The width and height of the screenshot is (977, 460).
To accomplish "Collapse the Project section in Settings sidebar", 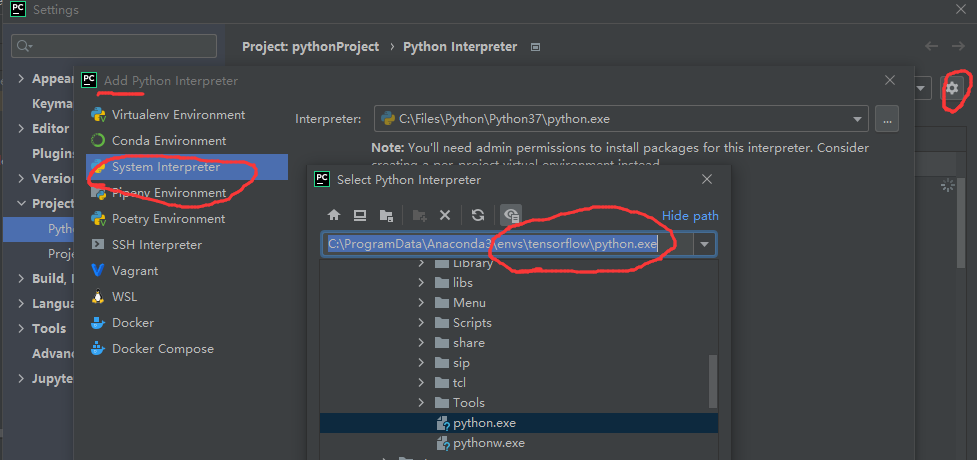I will (22, 203).
